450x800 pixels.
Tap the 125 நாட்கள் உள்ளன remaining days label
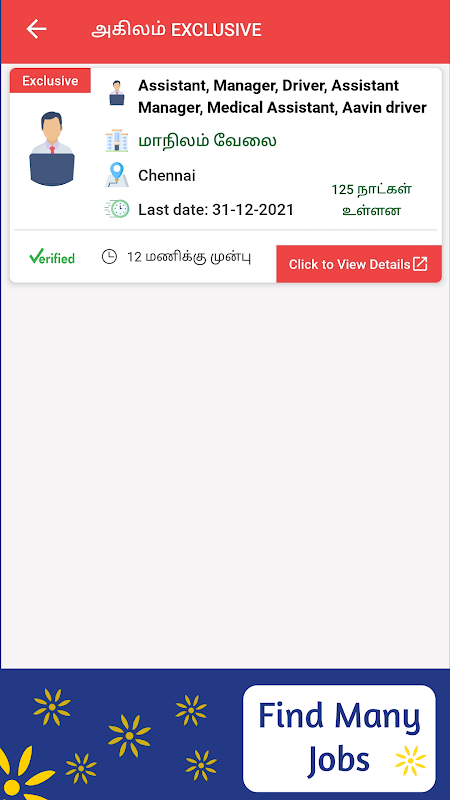pyautogui.click(x=371, y=200)
